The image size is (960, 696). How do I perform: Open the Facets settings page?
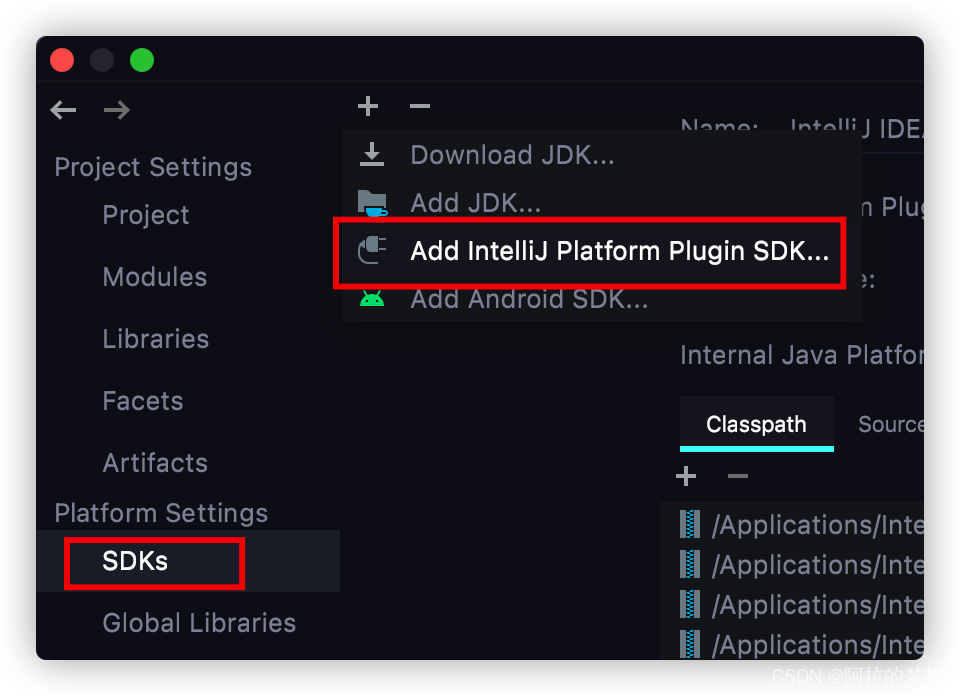(x=143, y=401)
